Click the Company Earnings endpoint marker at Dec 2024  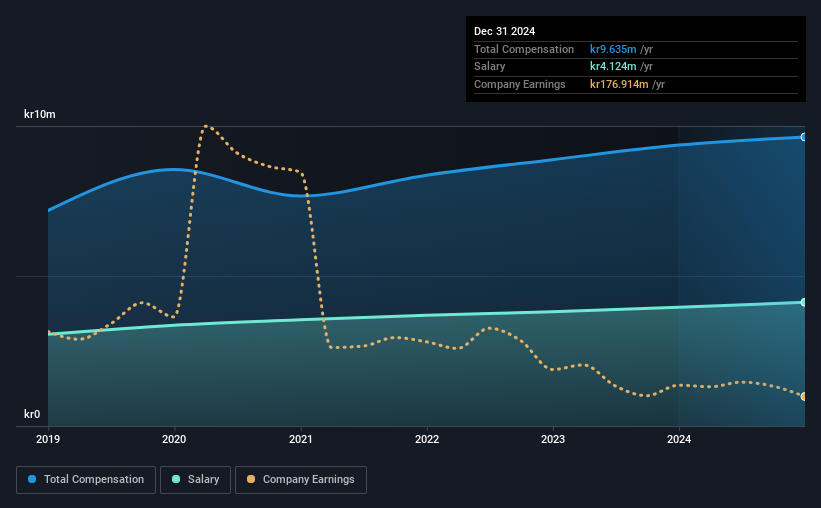point(804,396)
